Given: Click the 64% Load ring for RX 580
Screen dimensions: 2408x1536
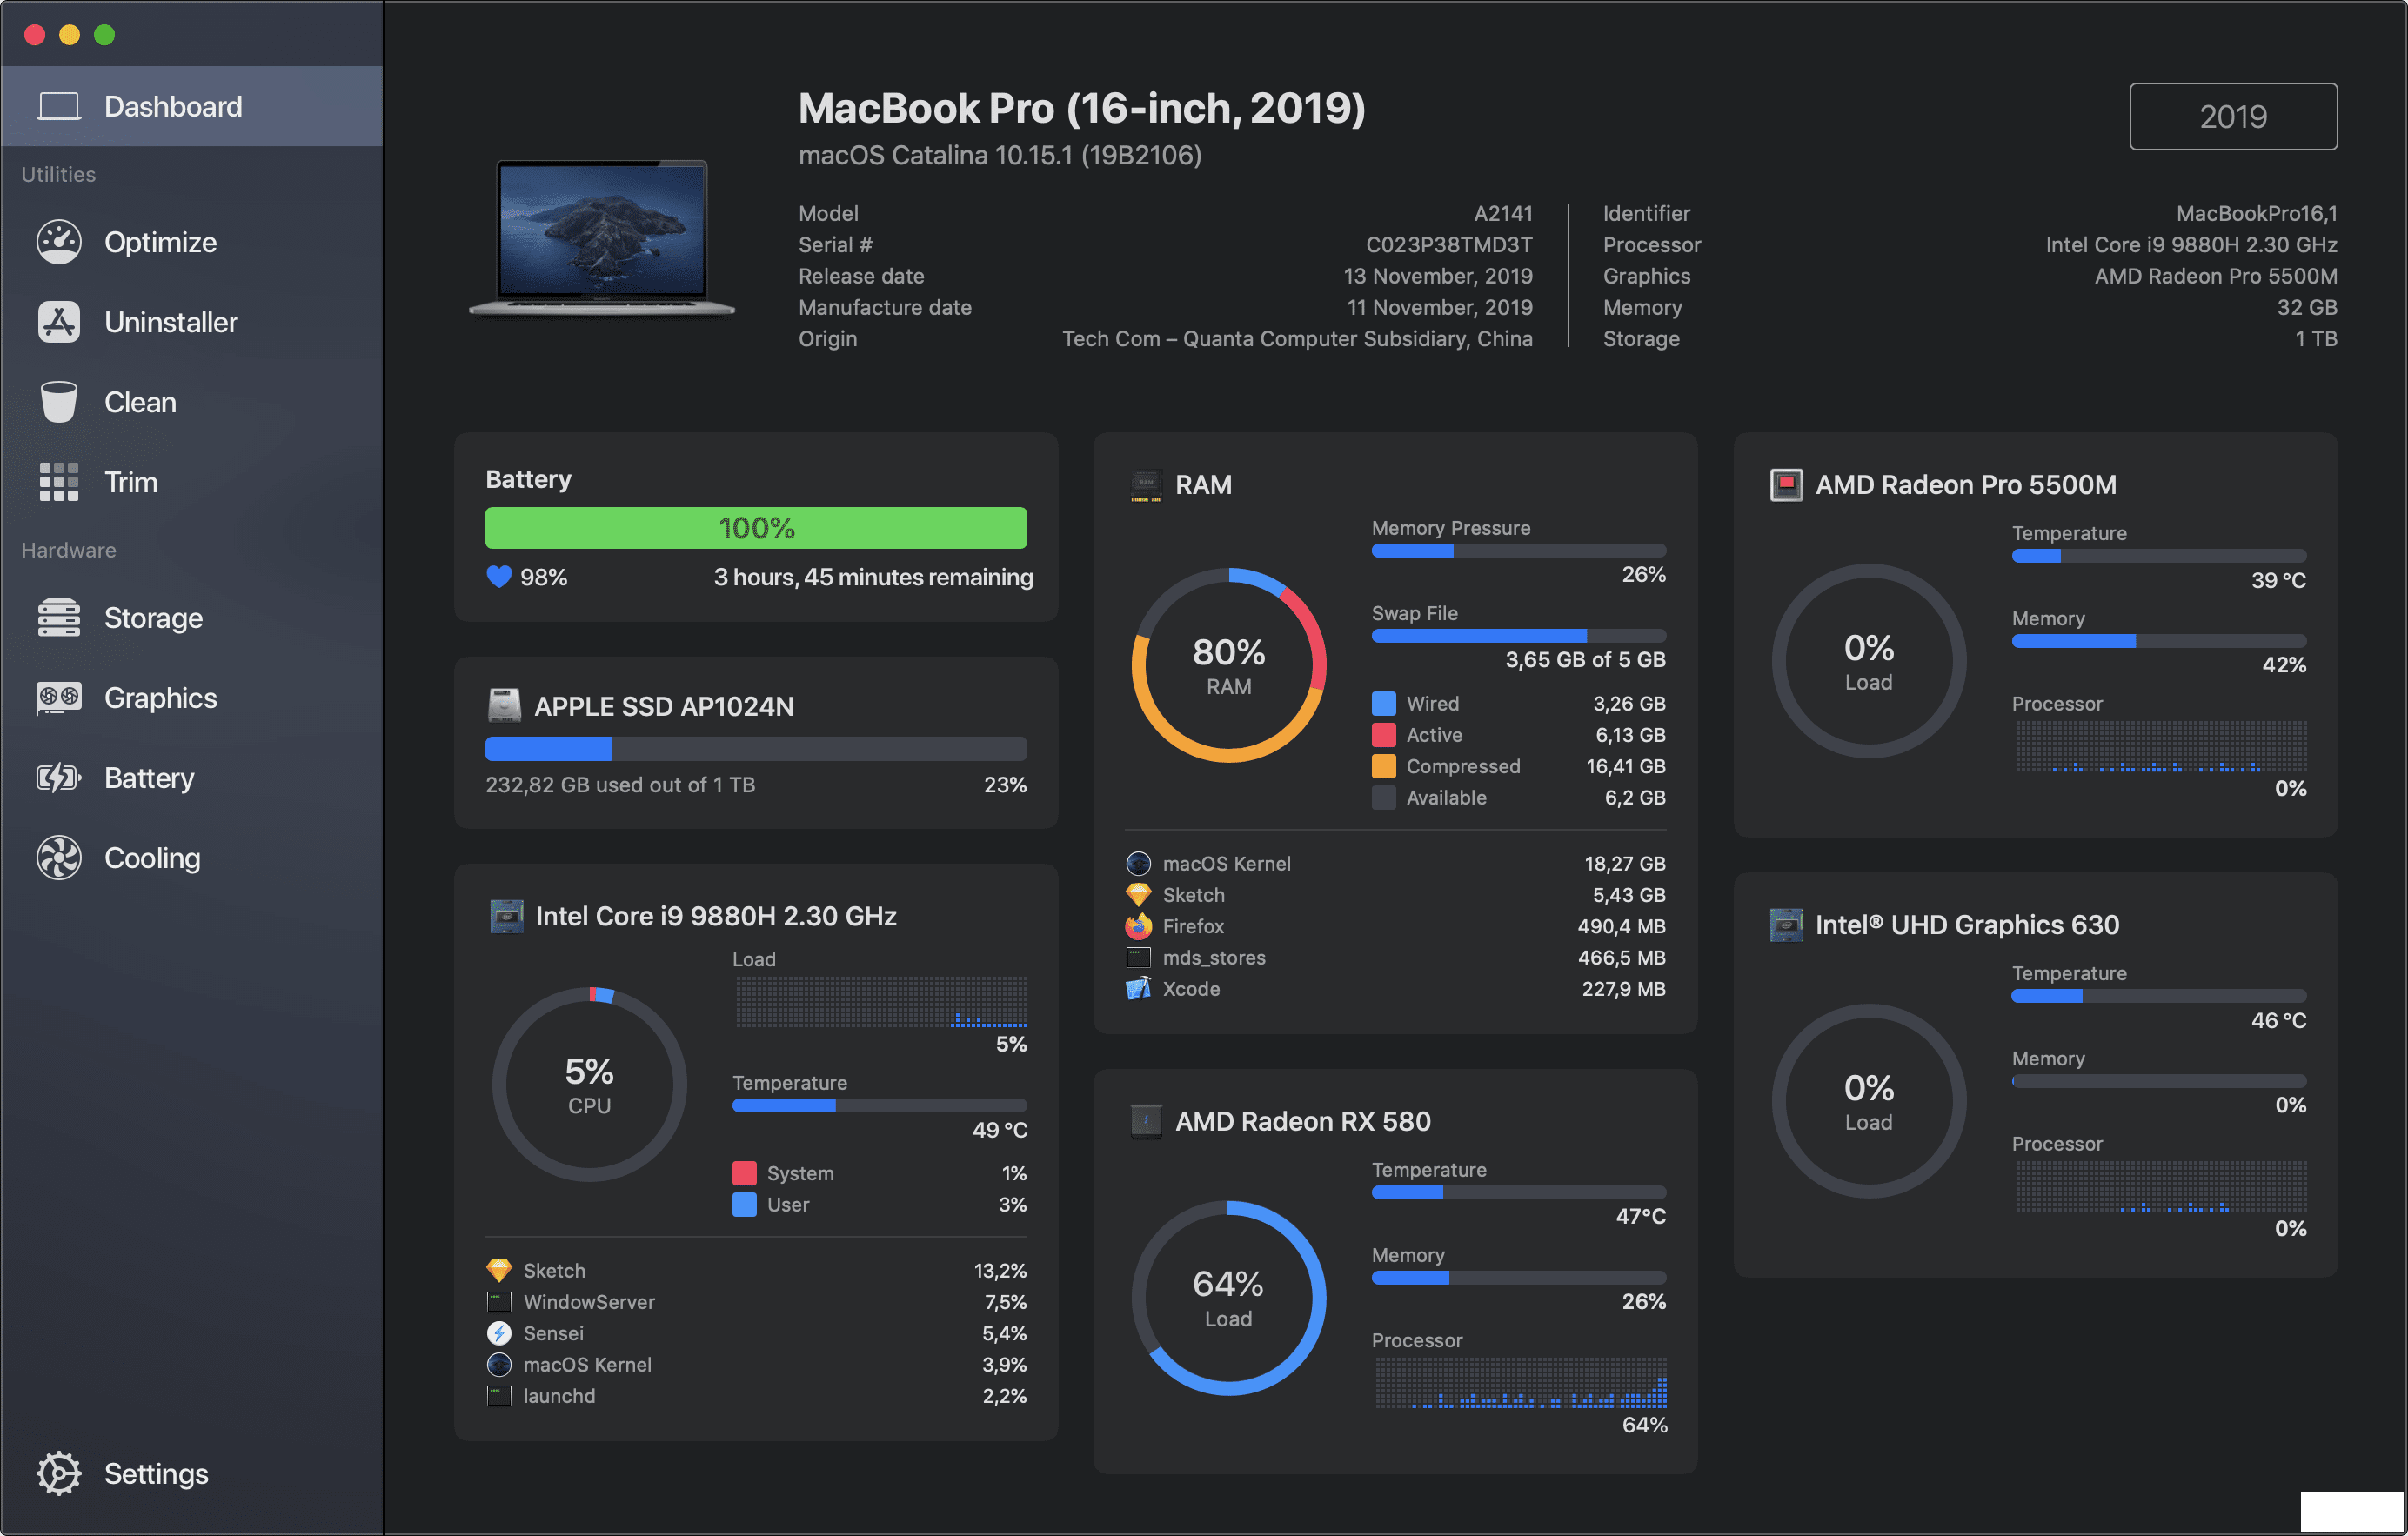Looking at the screenshot, I should click(1228, 1298).
